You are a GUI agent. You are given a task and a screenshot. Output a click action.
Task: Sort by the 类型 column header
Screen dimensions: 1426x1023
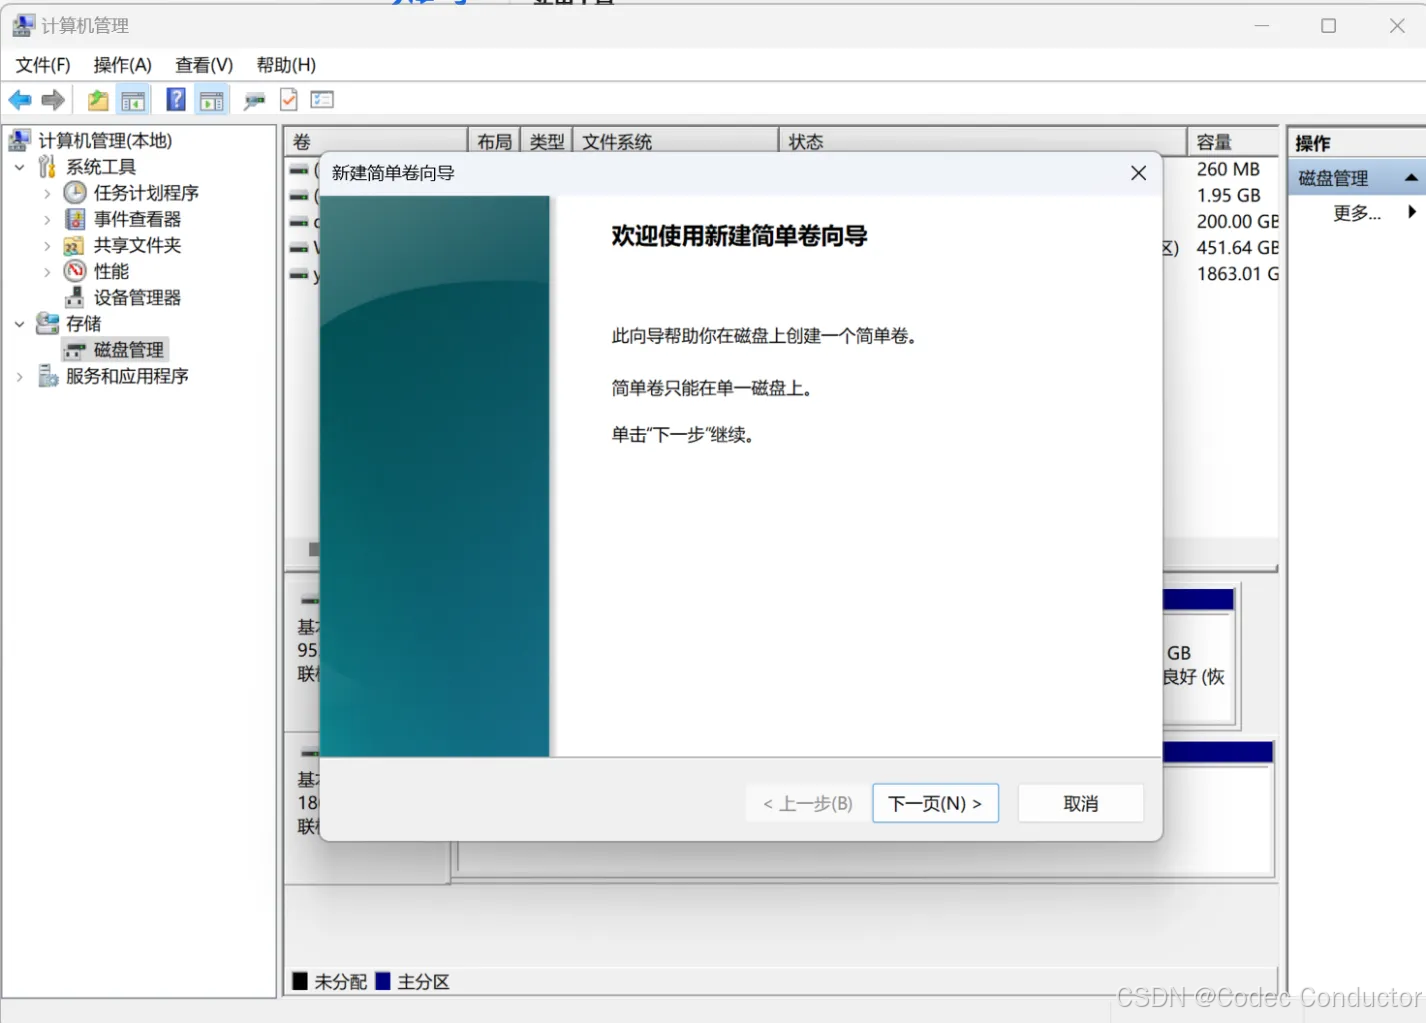[x=546, y=141]
